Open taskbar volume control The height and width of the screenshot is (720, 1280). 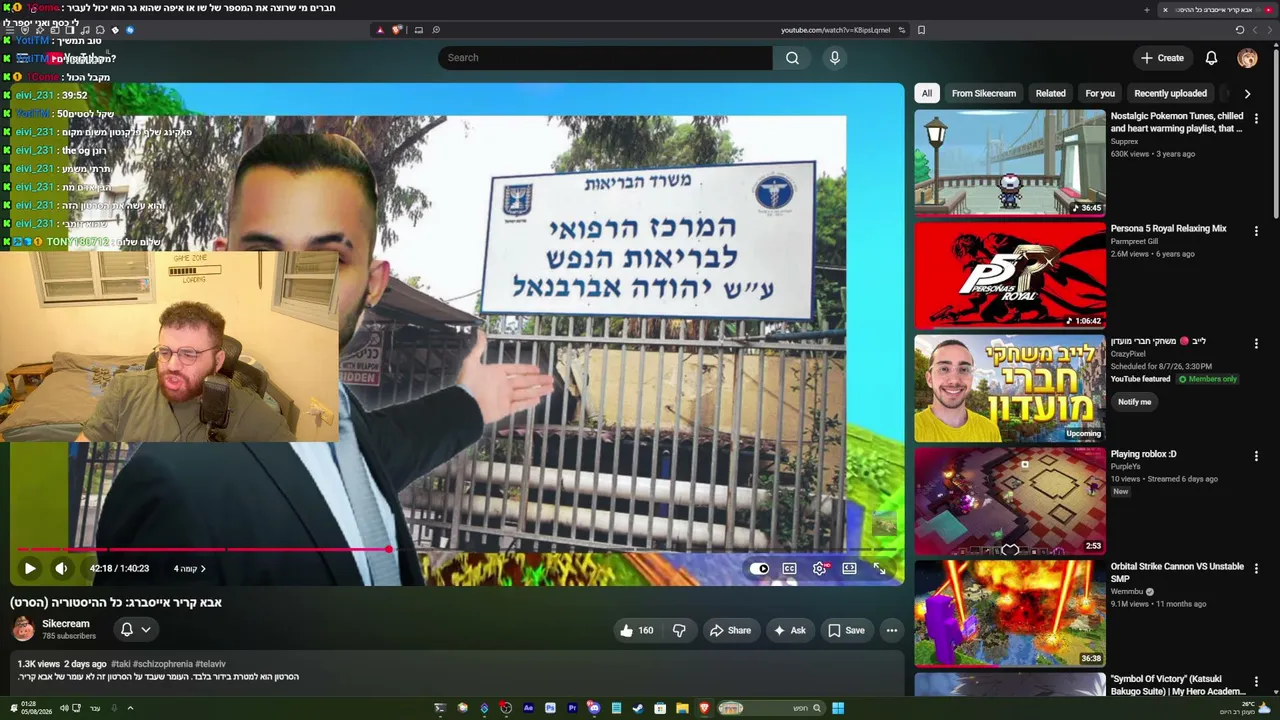tap(63, 708)
